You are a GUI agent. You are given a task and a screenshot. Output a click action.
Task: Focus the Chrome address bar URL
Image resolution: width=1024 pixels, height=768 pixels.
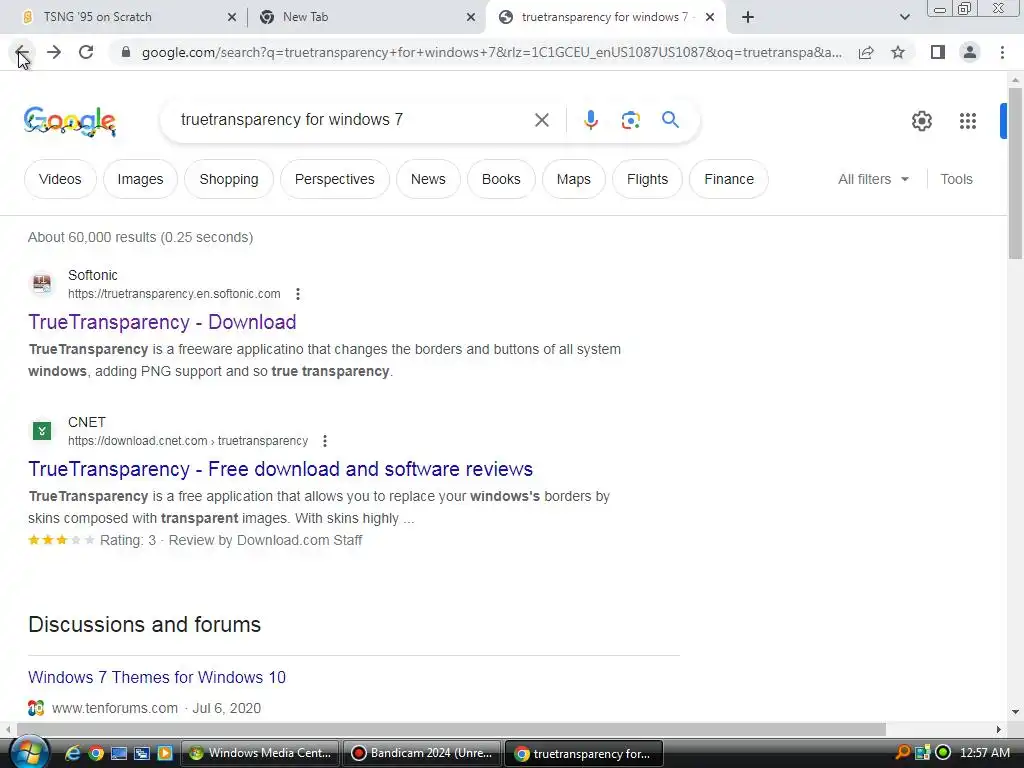pyautogui.click(x=491, y=52)
